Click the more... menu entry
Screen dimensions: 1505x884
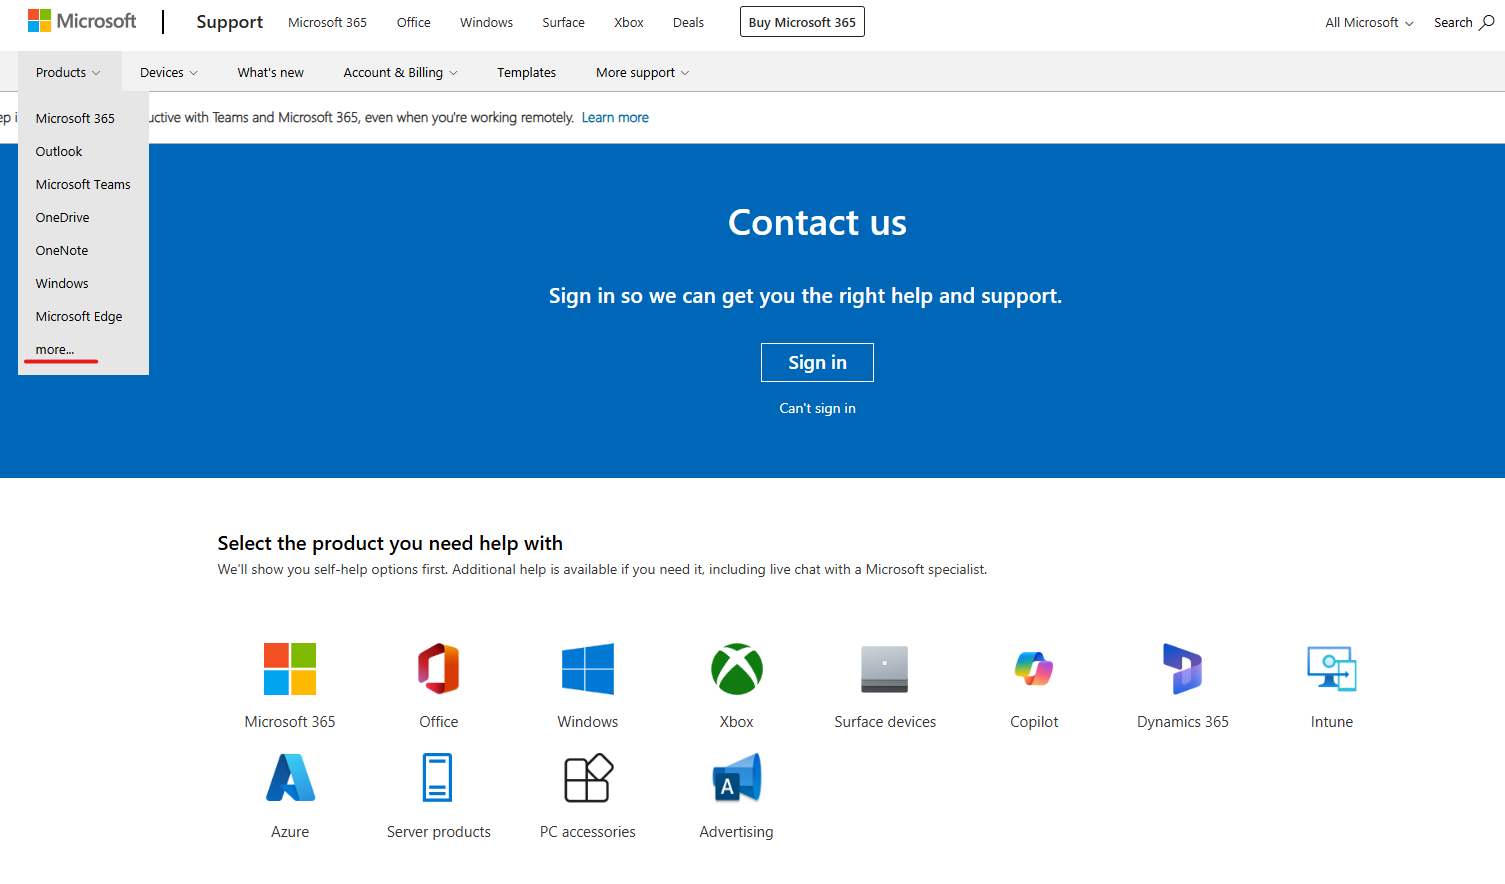[x=55, y=349]
